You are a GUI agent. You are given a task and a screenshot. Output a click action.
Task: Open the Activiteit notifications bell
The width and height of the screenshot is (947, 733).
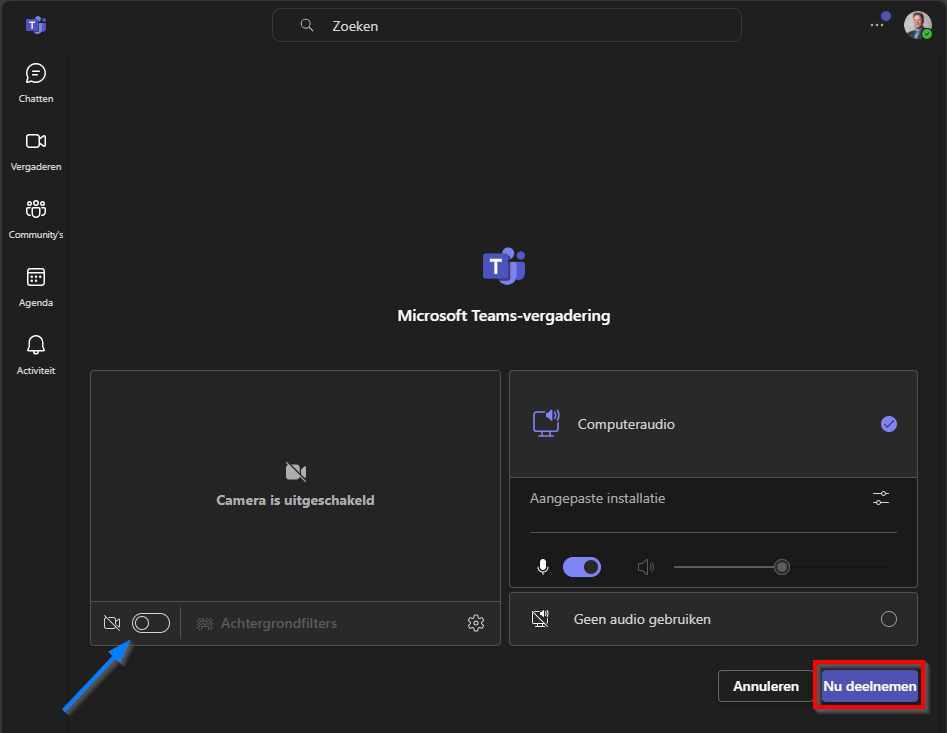point(36,355)
